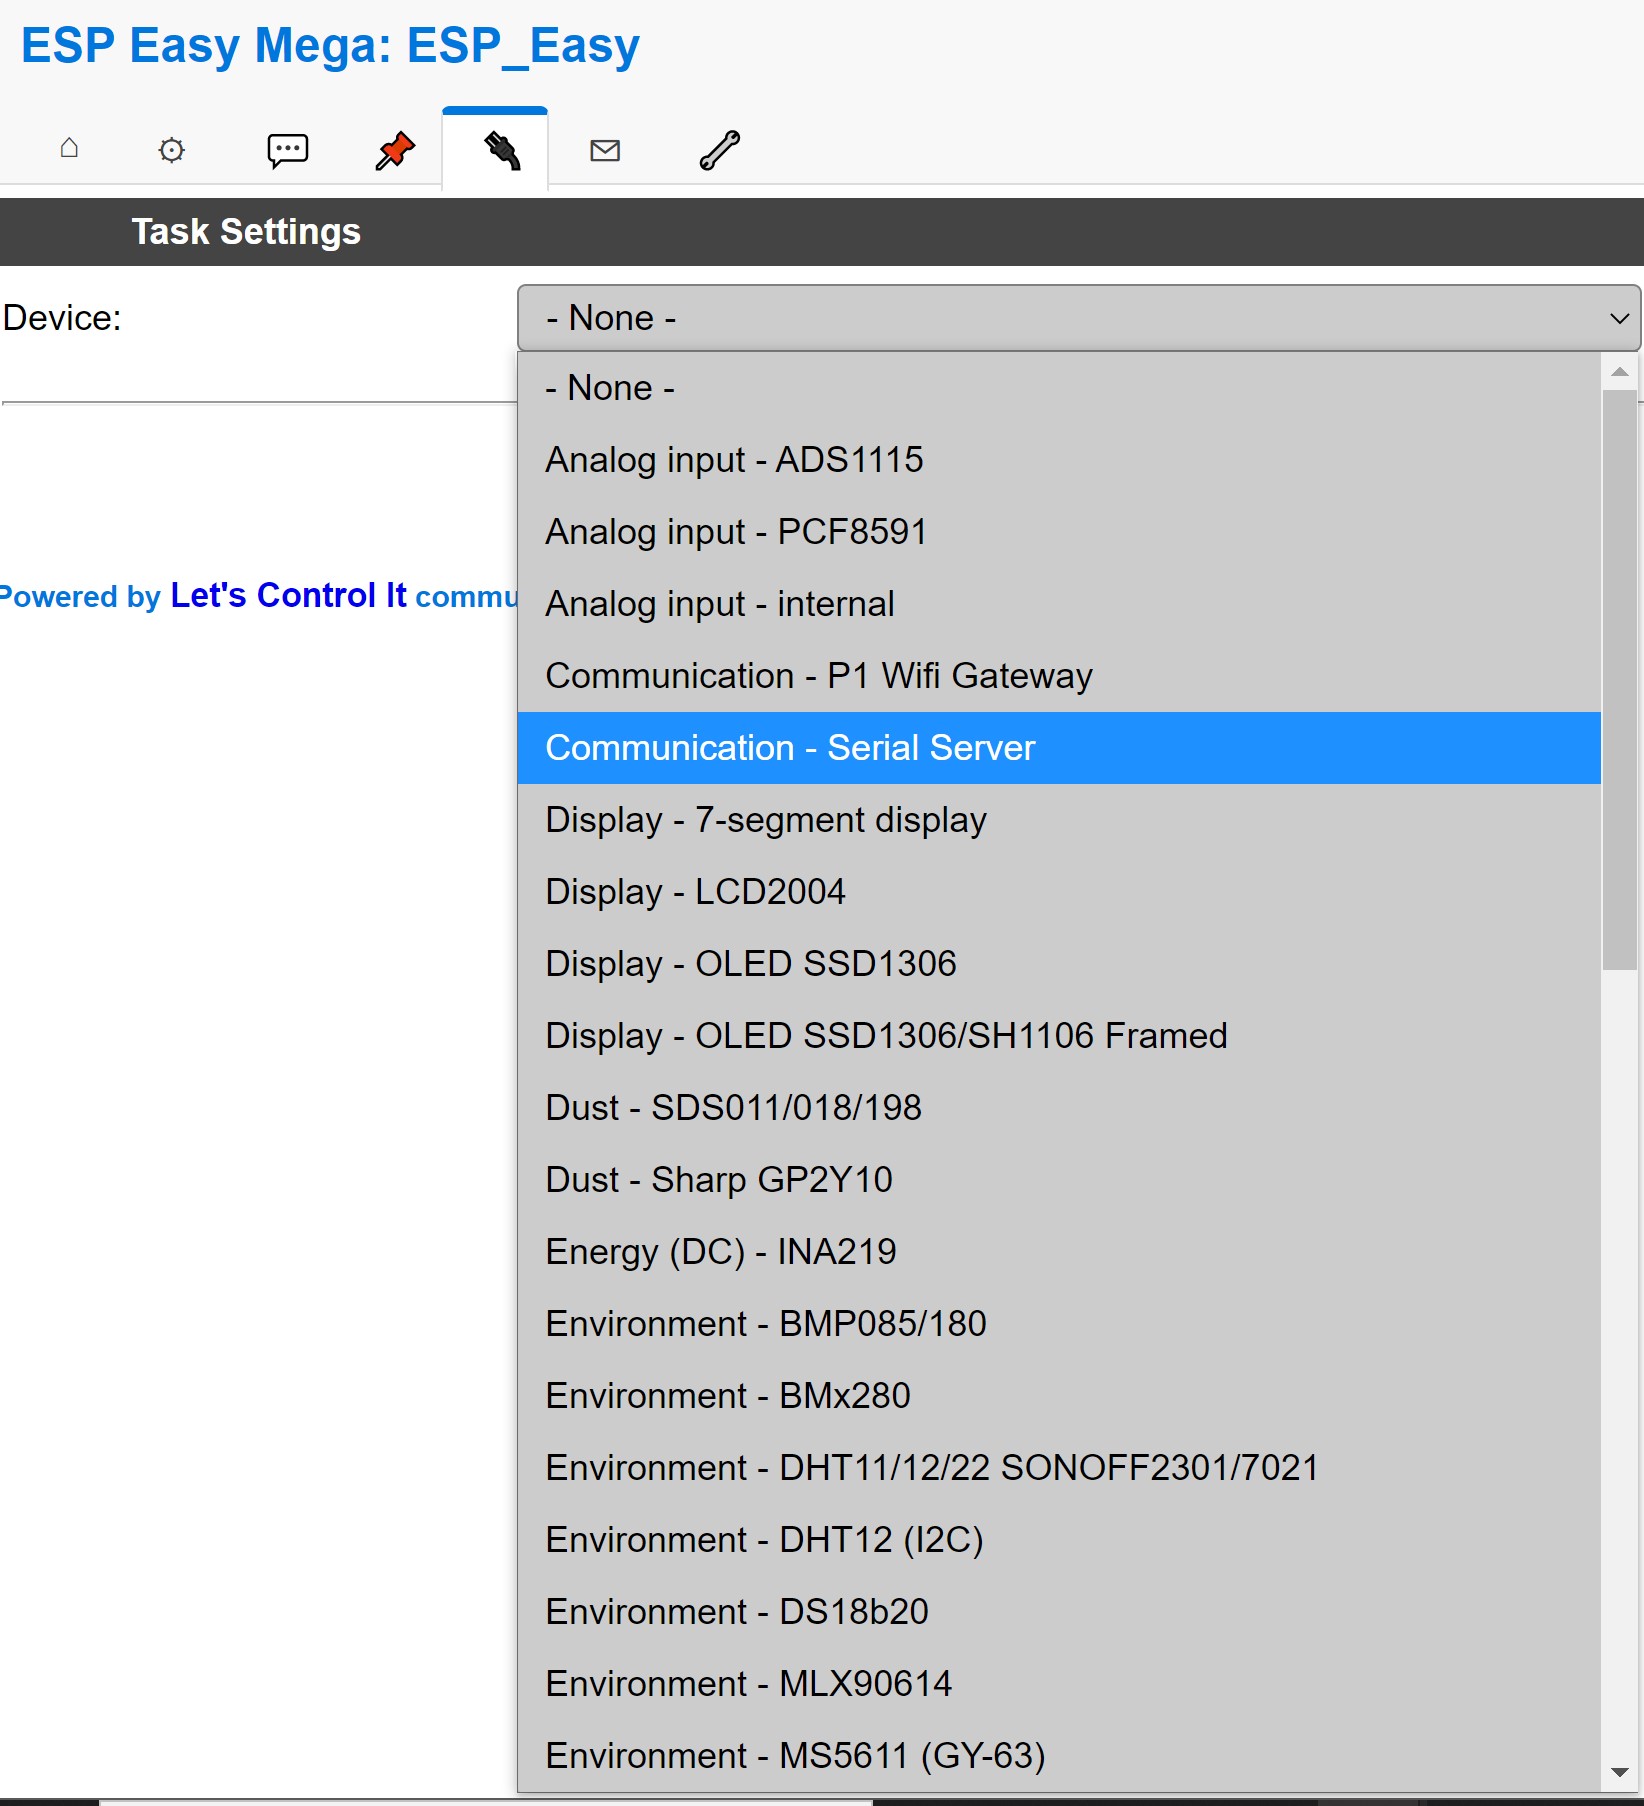
Task: Open the Tools wrench tab
Action: click(719, 150)
